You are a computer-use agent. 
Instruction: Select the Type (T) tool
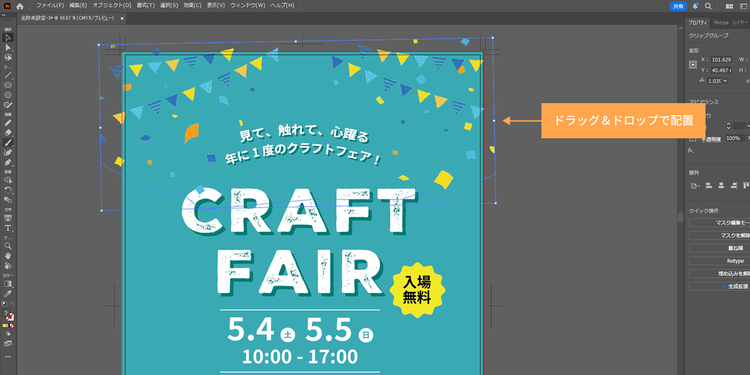(x=8, y=228)
